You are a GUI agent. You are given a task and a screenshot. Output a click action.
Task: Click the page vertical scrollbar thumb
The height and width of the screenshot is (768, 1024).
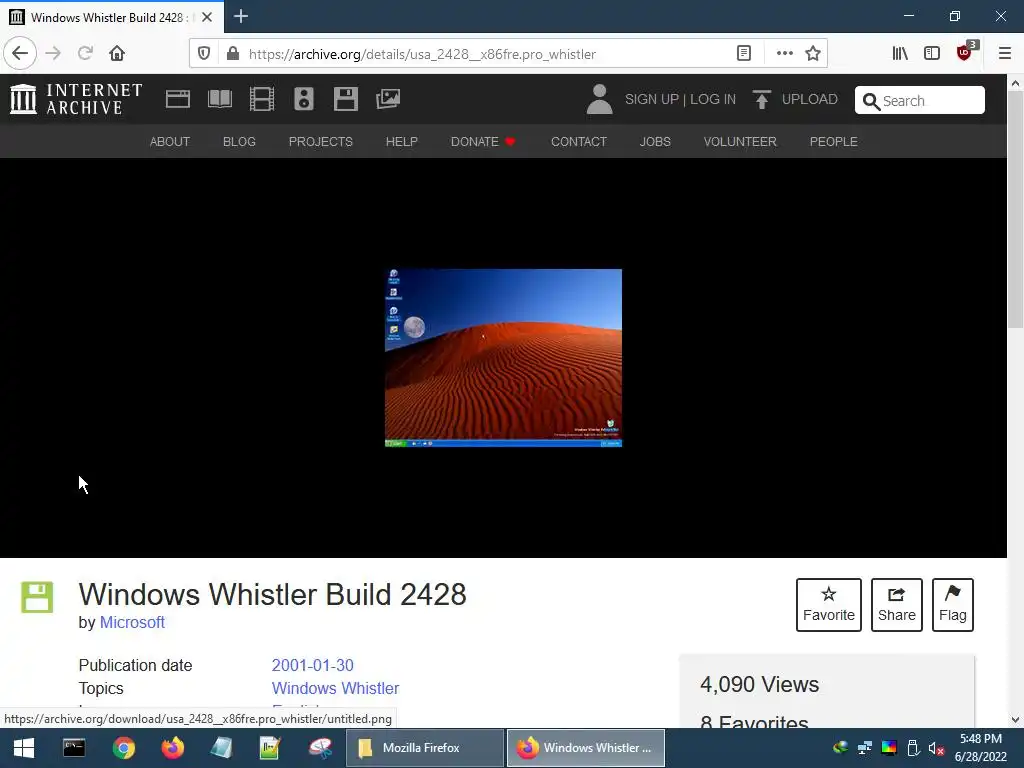pyautogui.click(x=1015, y=209)
